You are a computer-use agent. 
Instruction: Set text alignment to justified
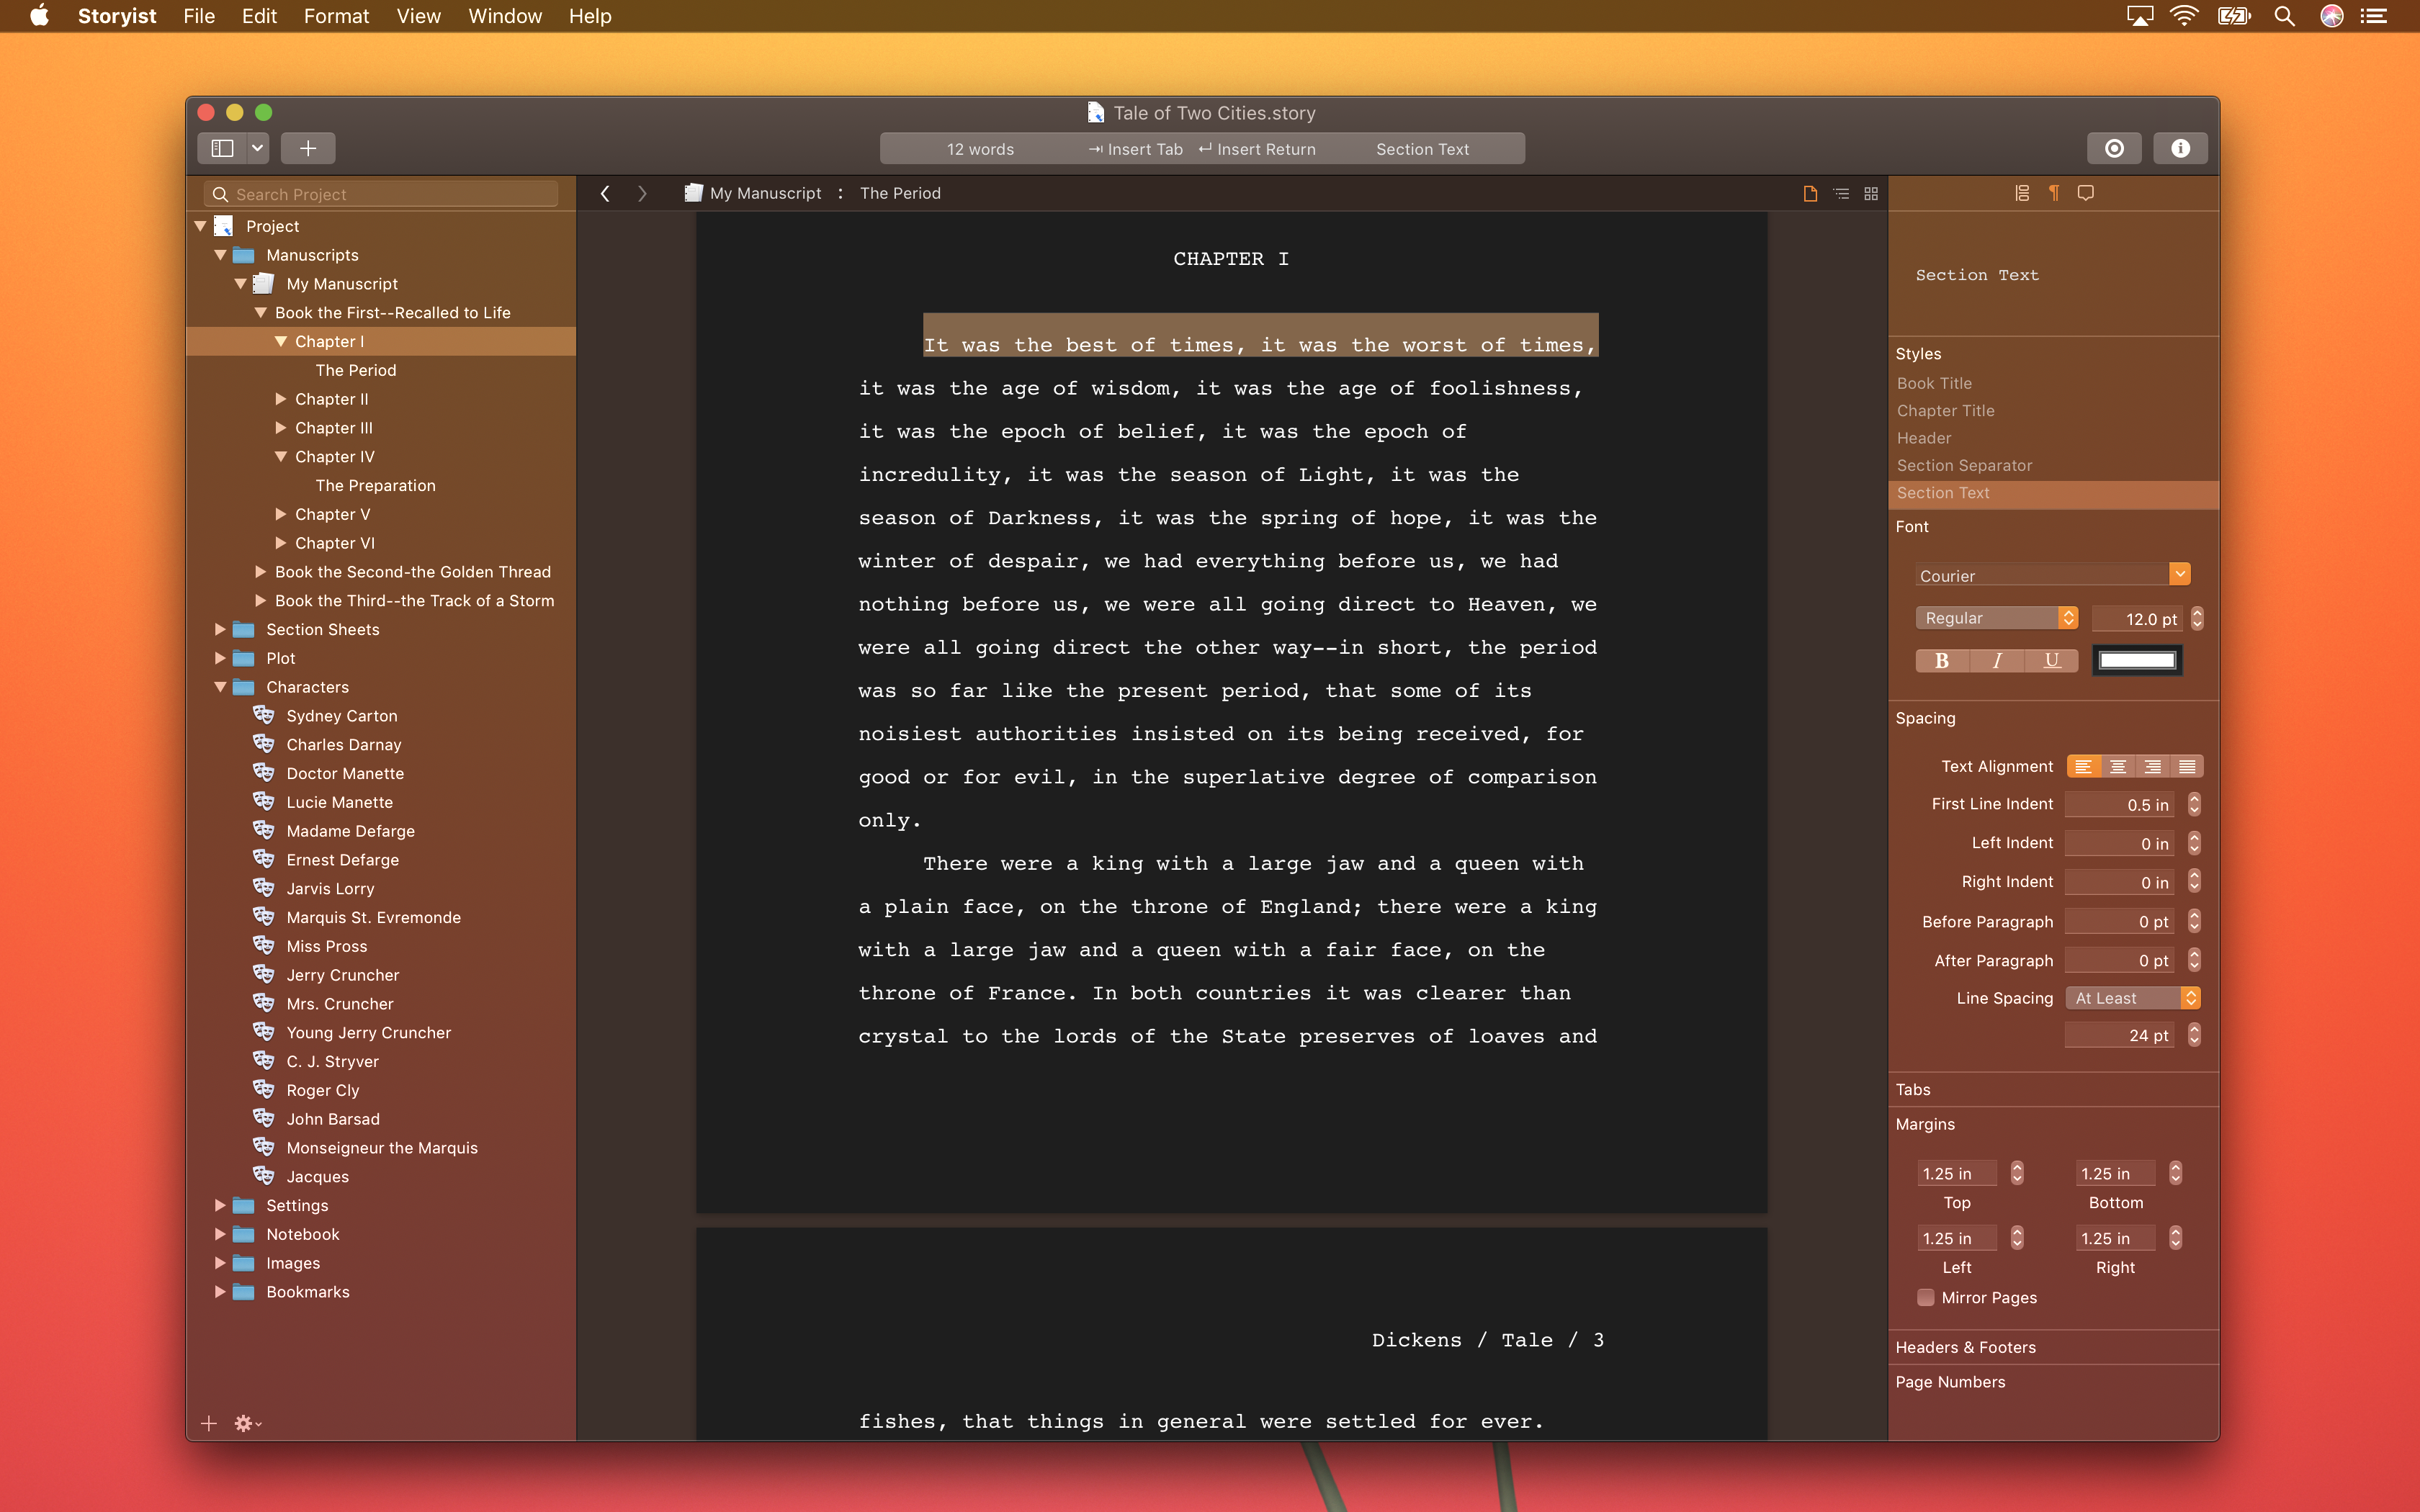point(2187,766)
